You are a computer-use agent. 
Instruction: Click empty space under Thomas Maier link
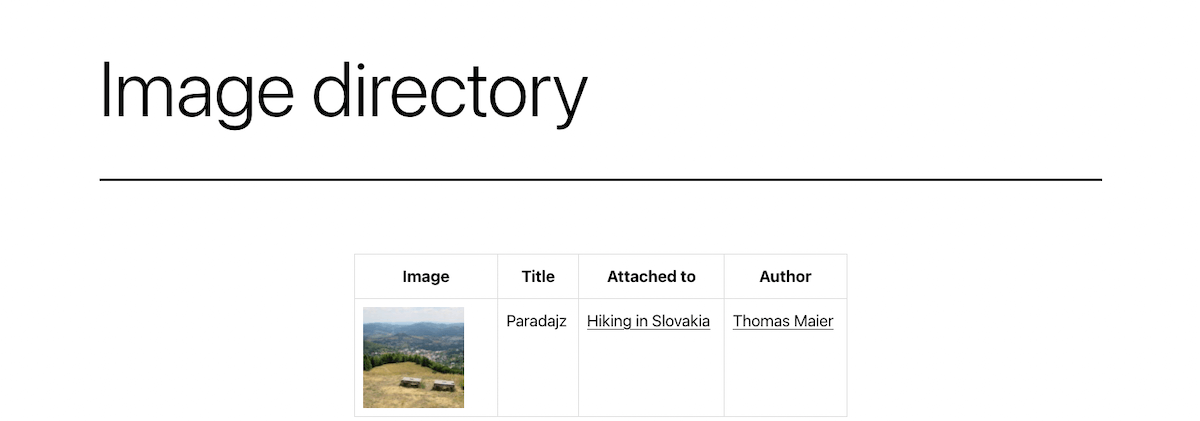click(785, 375)
